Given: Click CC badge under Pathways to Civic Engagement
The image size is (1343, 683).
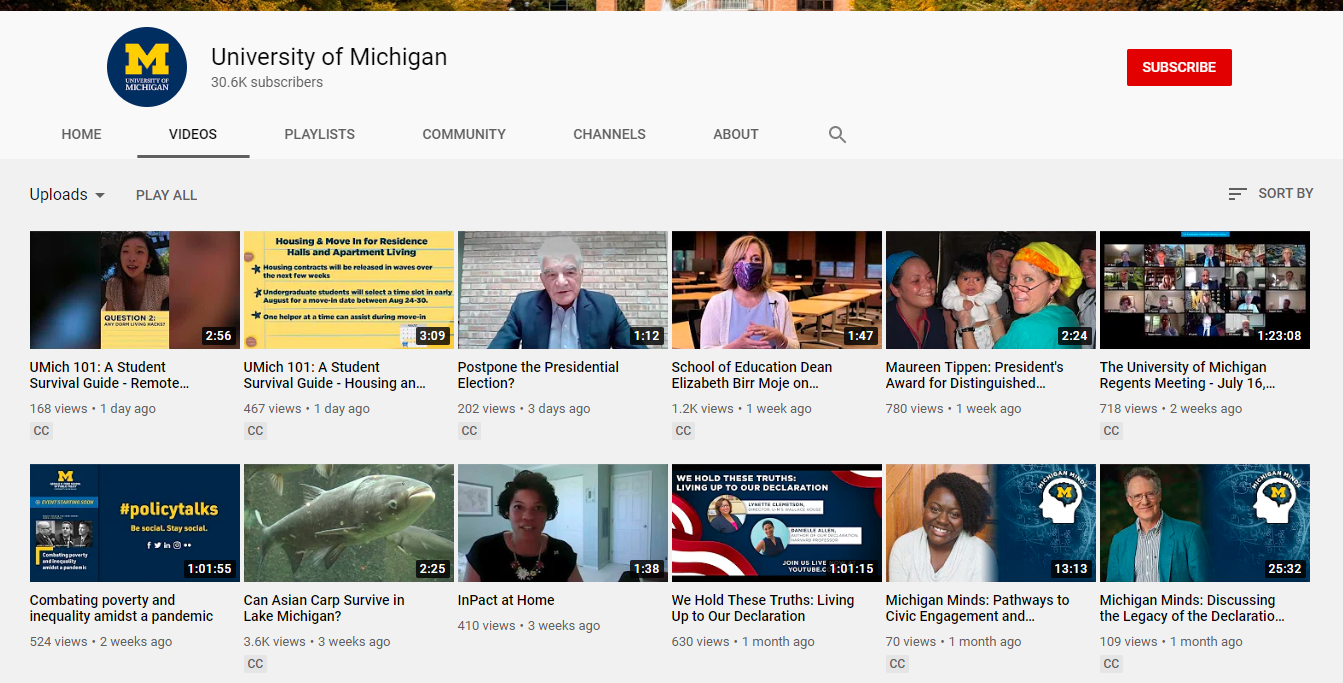Looking at the screenshot, I should pos(897,664).
